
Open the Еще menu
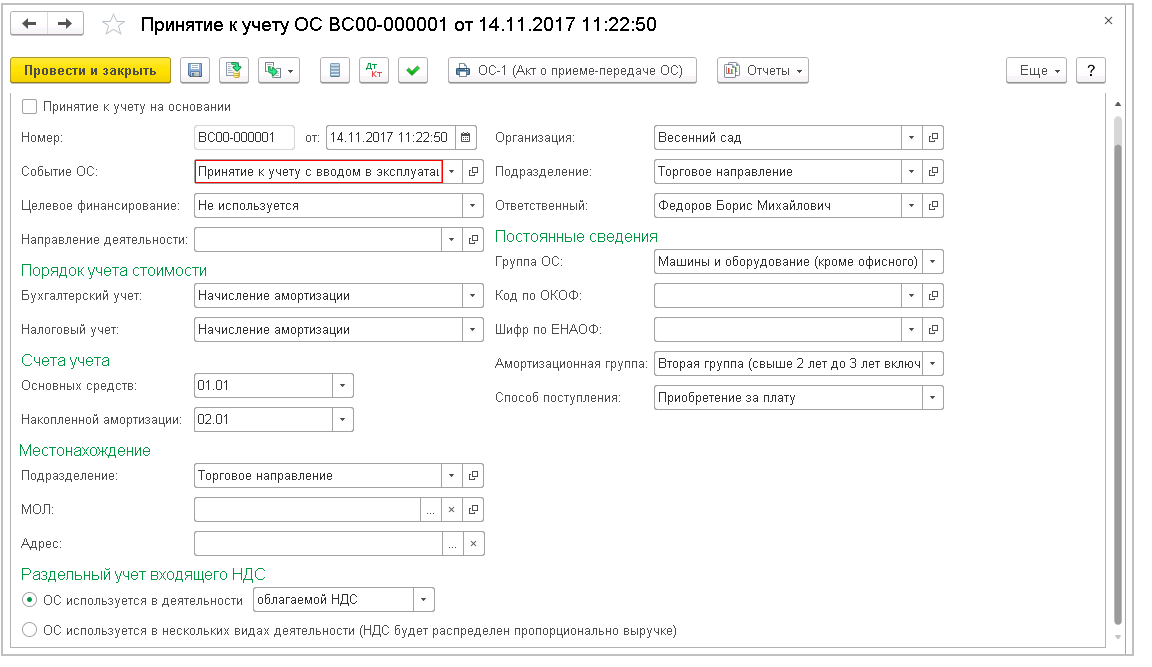[x=1036, y=71]
